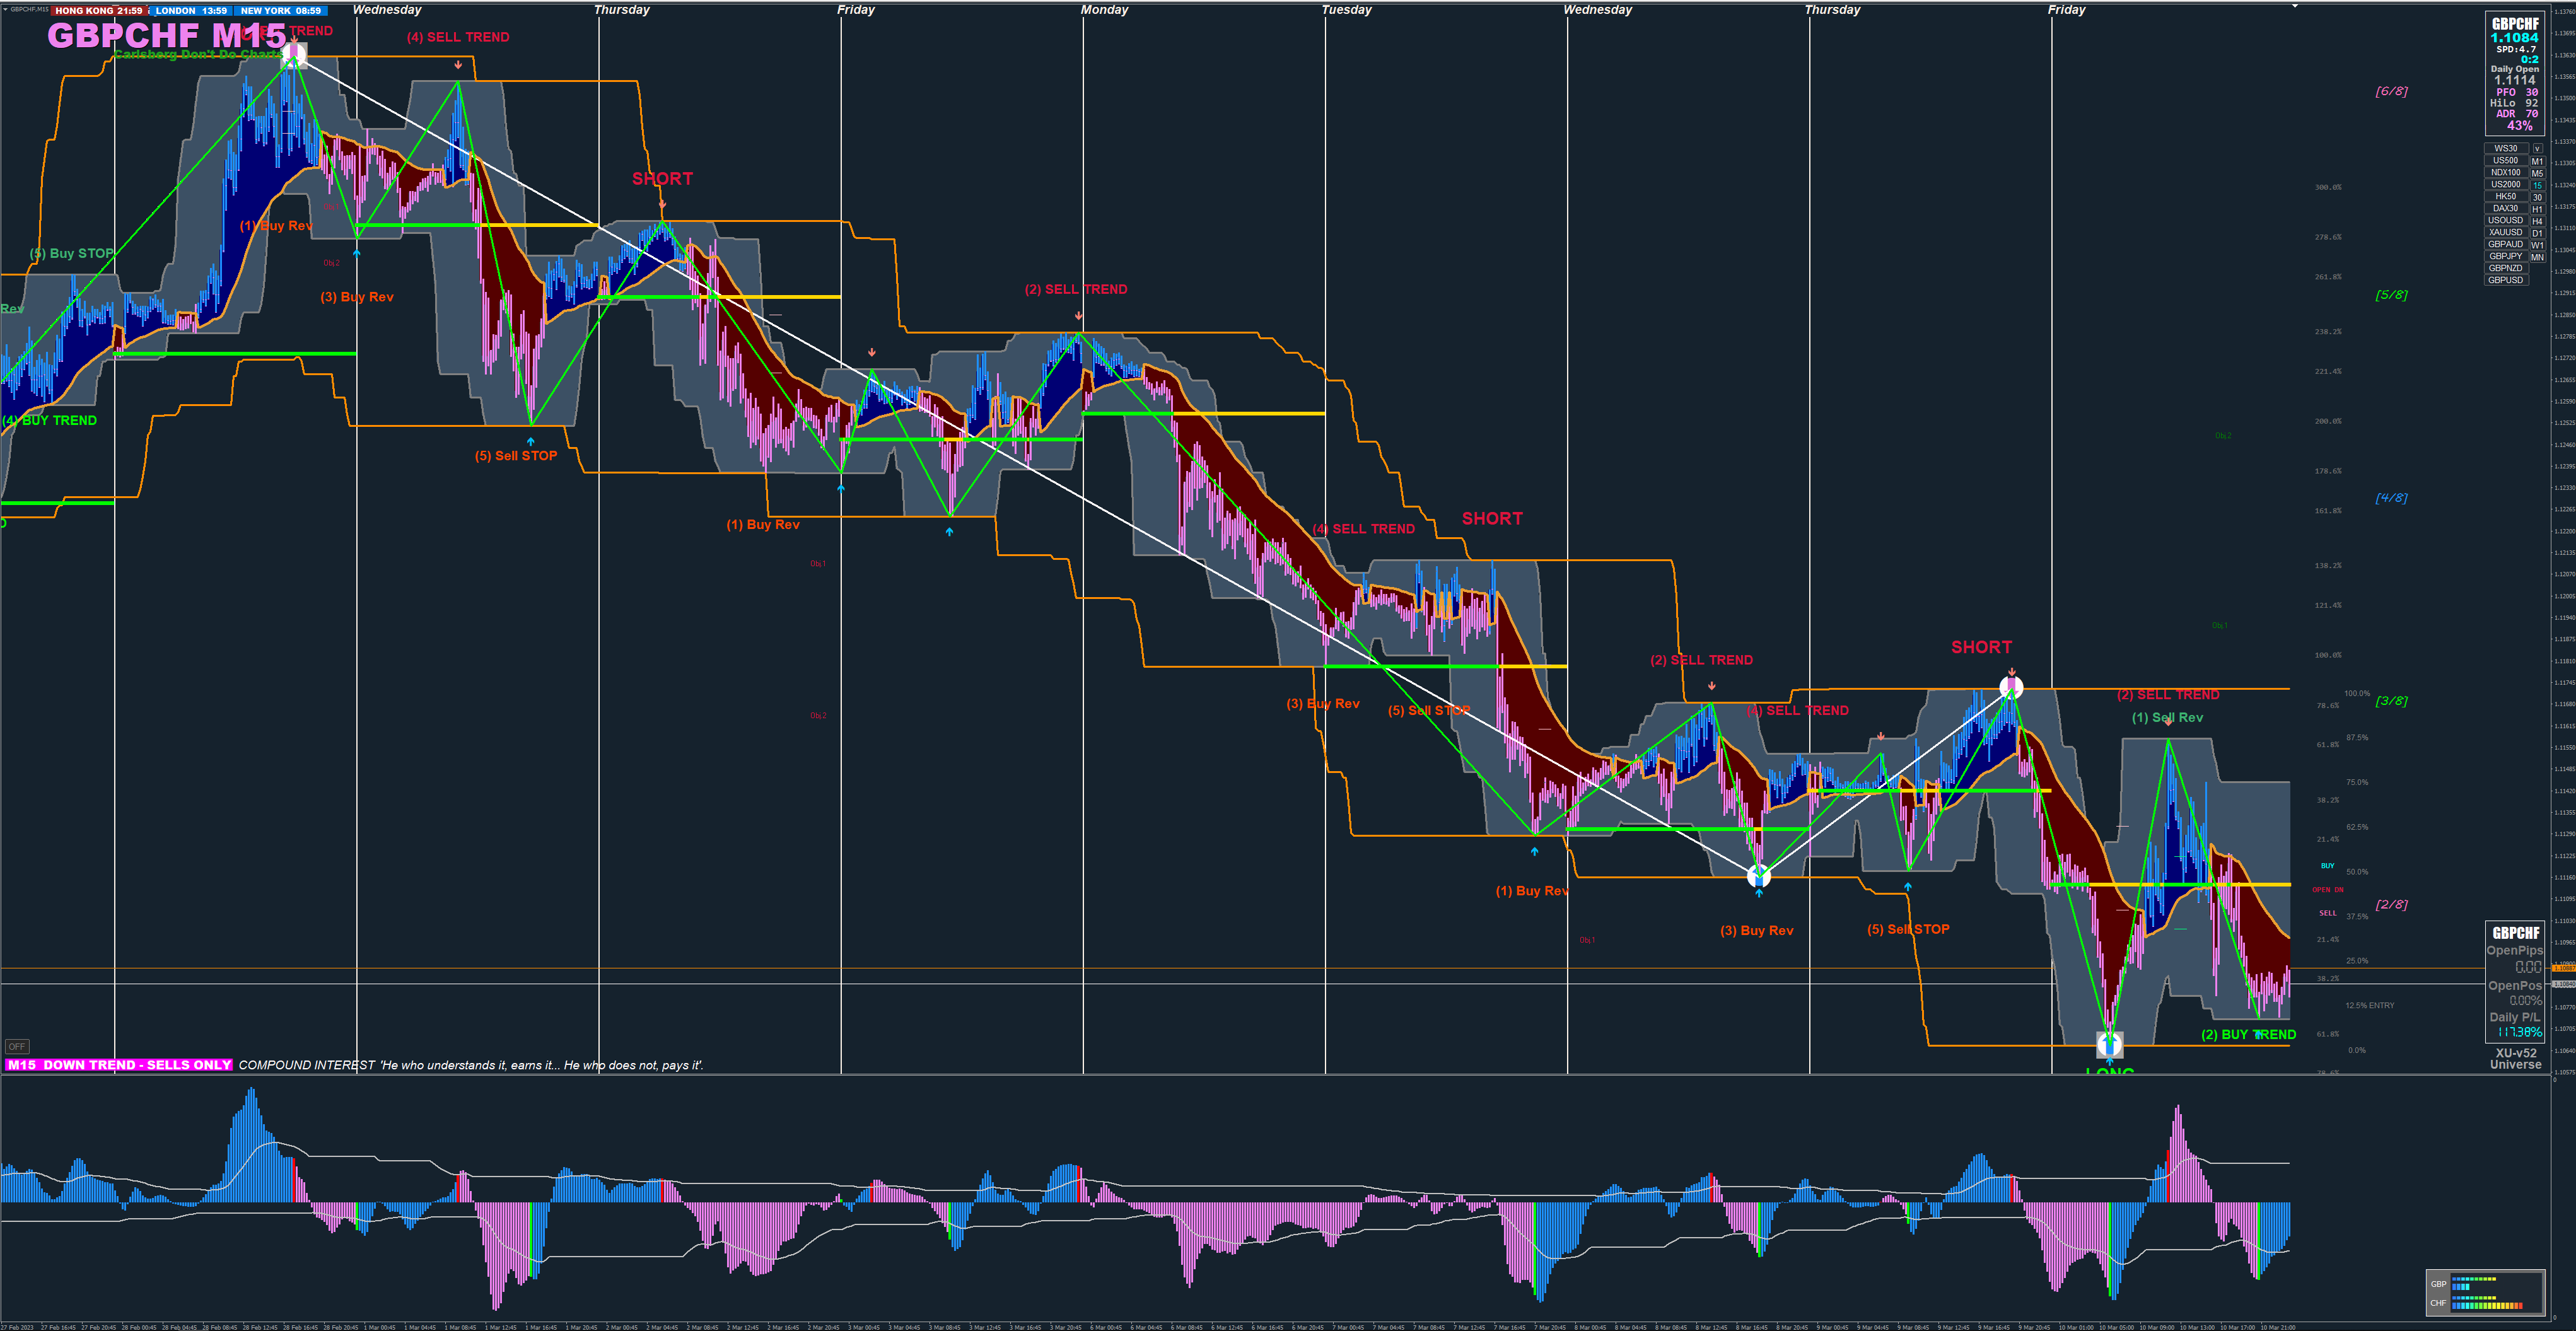The height and width of the screenshot is (1331, 2576).
Task: Click the red down arrow below (4) SELL TREND
Action: pos(458,65)
